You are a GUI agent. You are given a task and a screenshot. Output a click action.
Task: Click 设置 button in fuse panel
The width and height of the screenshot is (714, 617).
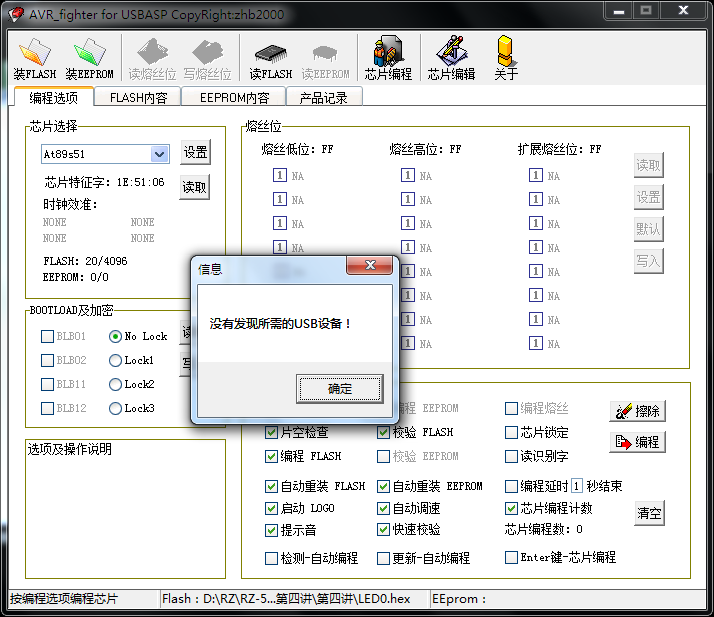coord(648,197)
